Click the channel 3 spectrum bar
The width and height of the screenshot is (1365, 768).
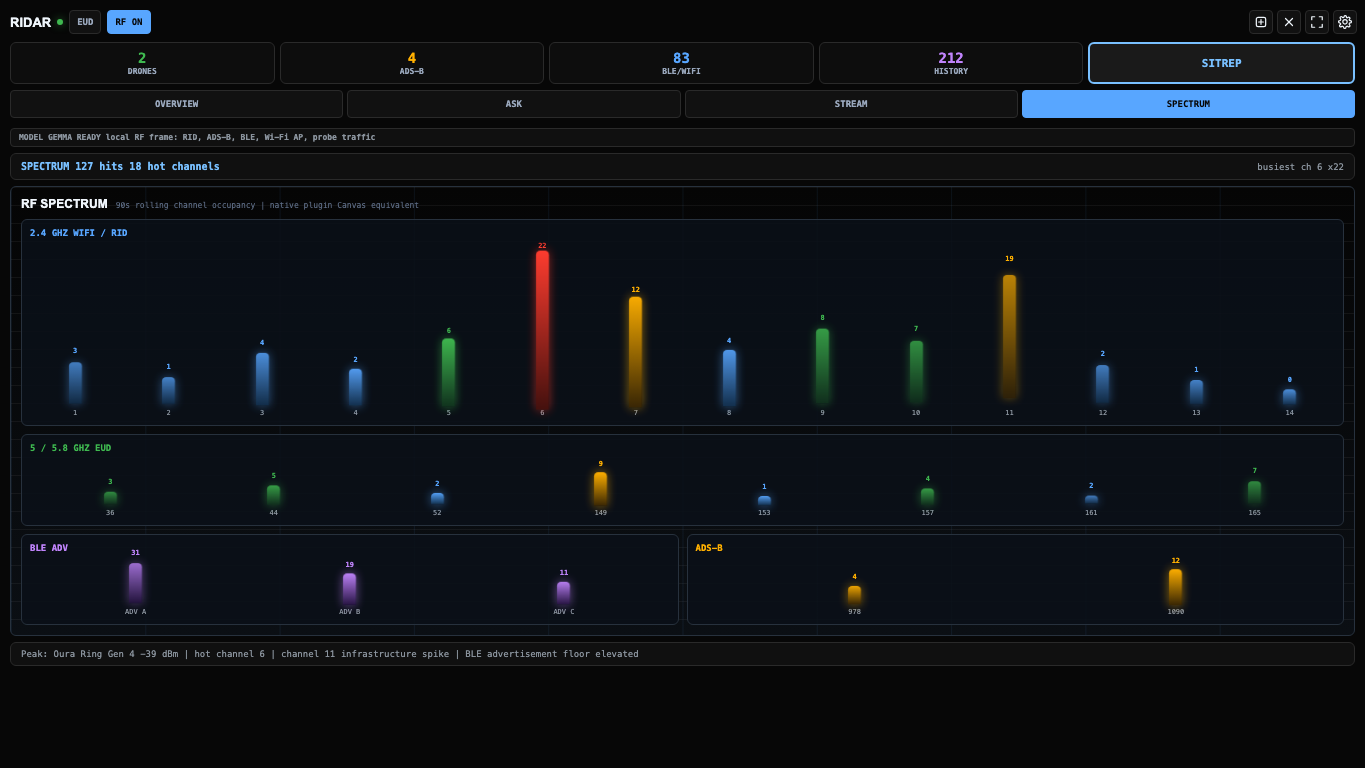pyautogui.click(x=262, y=379)
